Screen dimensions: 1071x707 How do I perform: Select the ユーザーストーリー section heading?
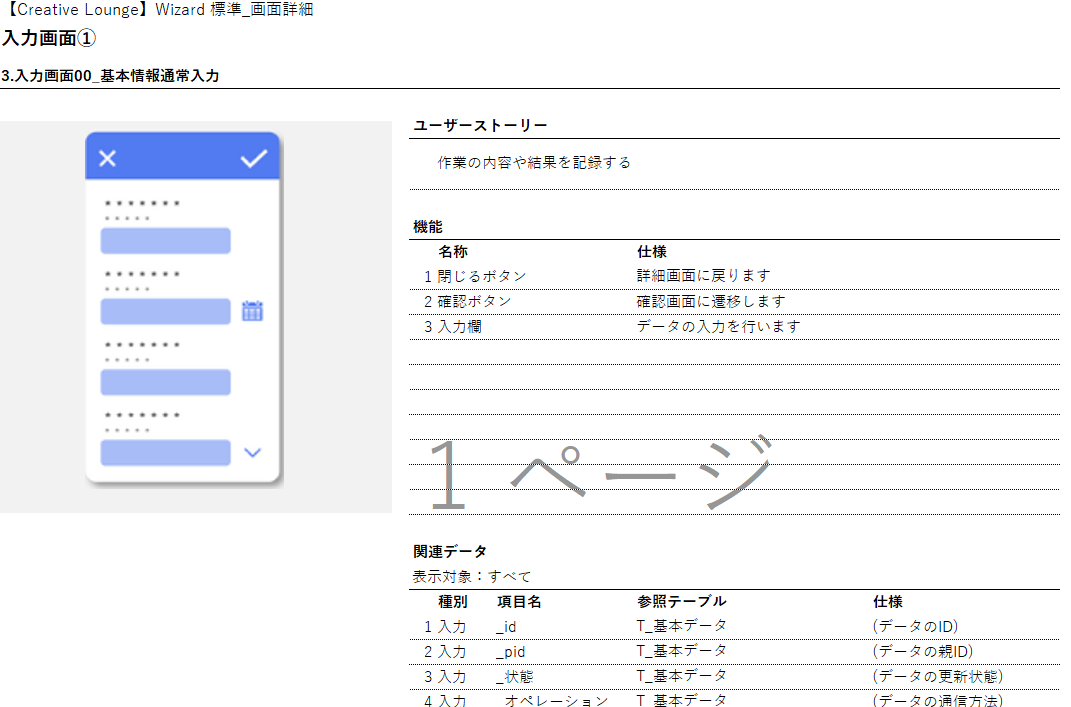tap(480, 125)
